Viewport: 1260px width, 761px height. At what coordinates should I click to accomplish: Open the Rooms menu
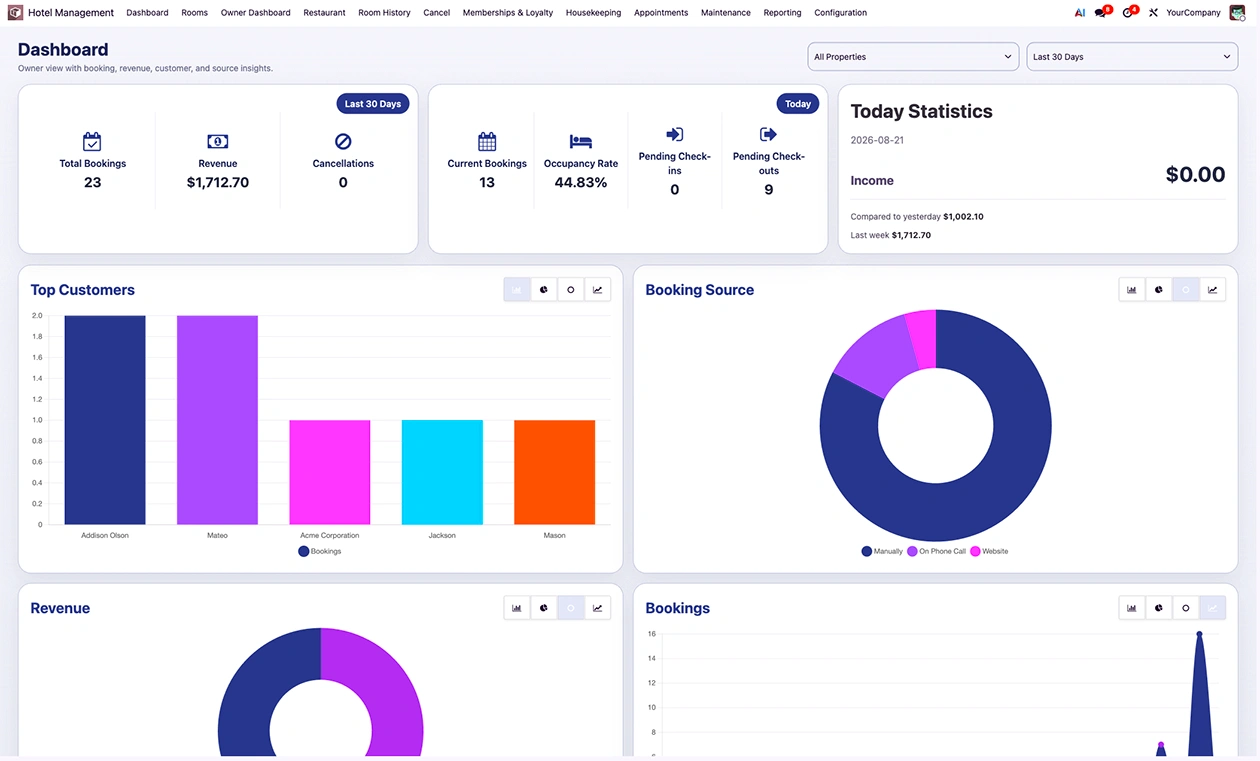click(195, 13)
